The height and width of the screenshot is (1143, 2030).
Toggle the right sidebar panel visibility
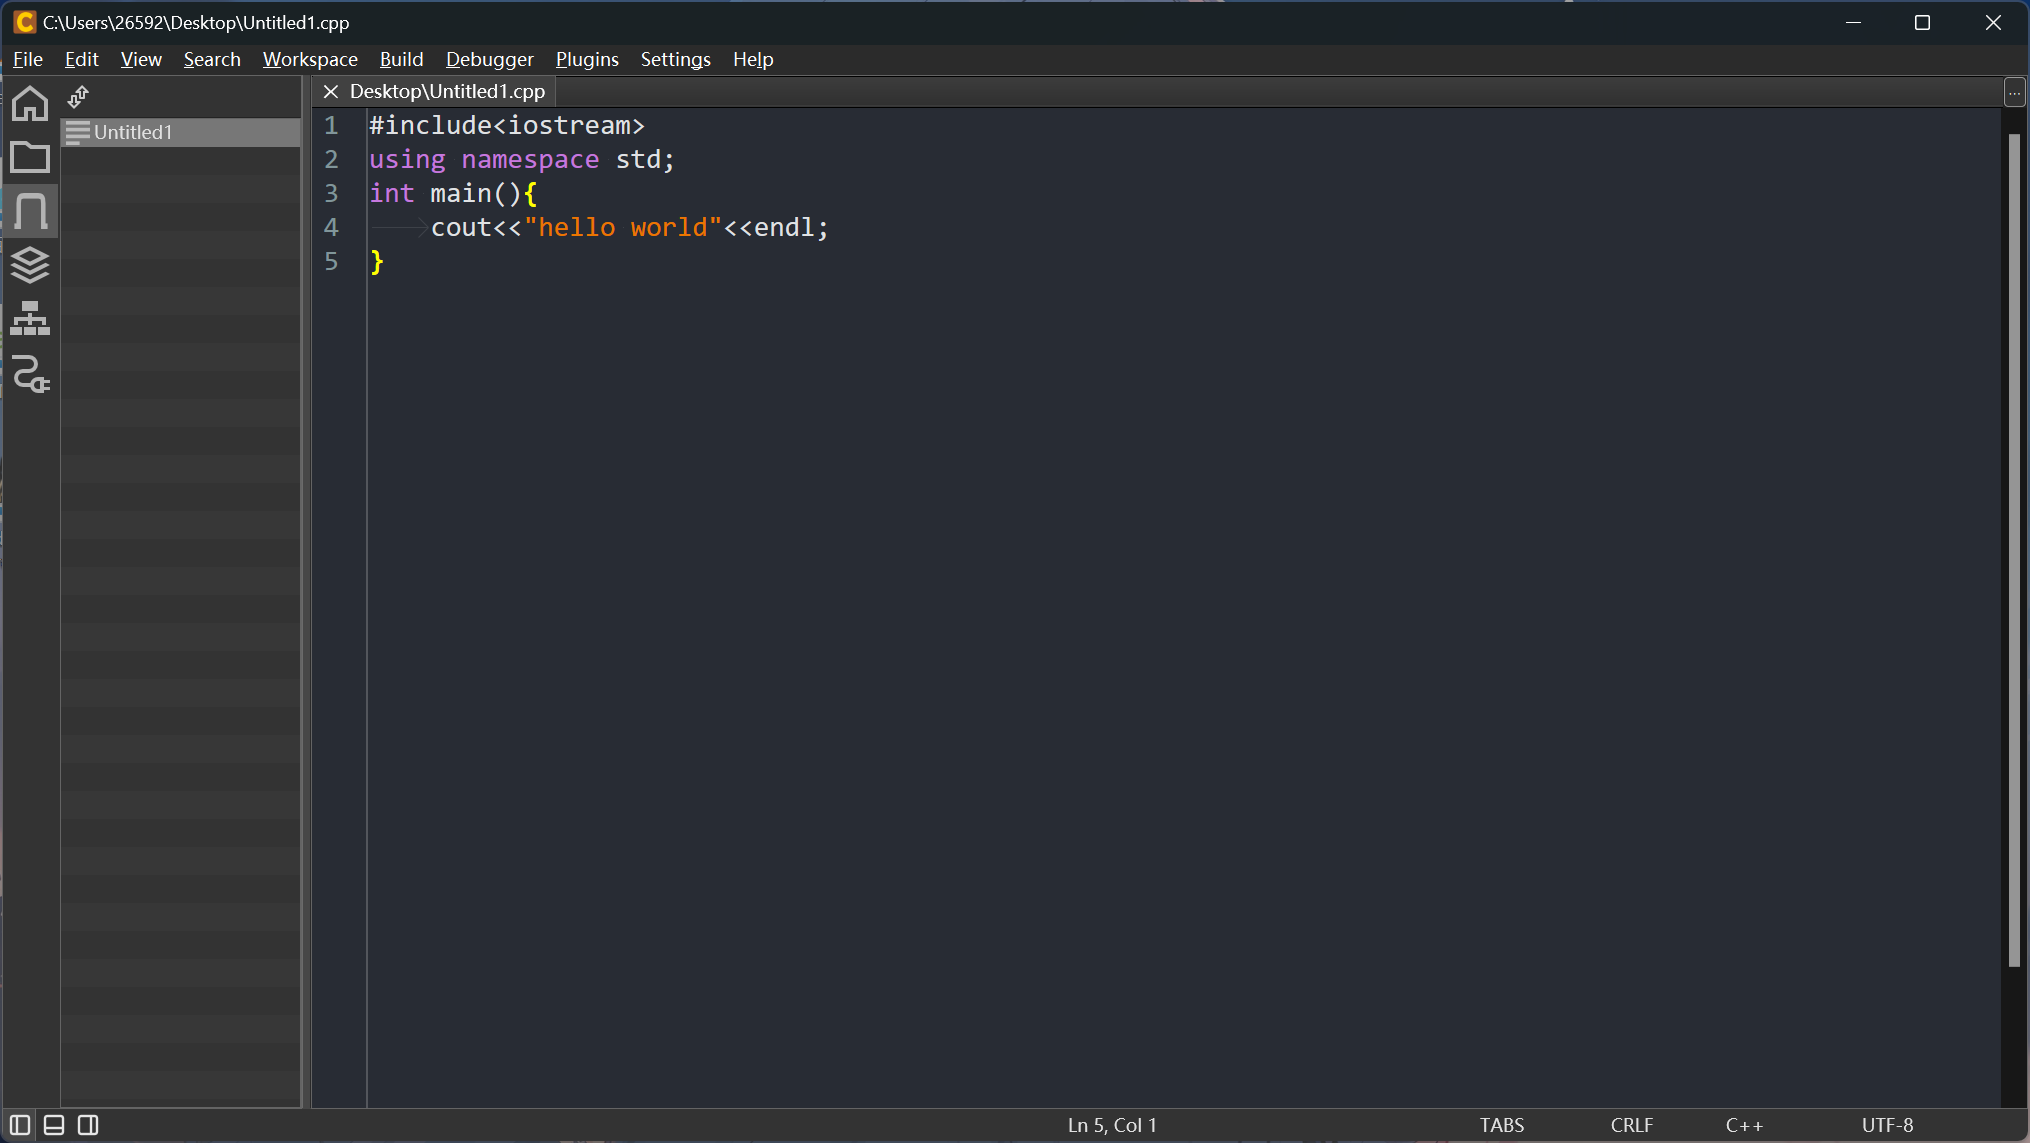click(x=88, y=1125)
